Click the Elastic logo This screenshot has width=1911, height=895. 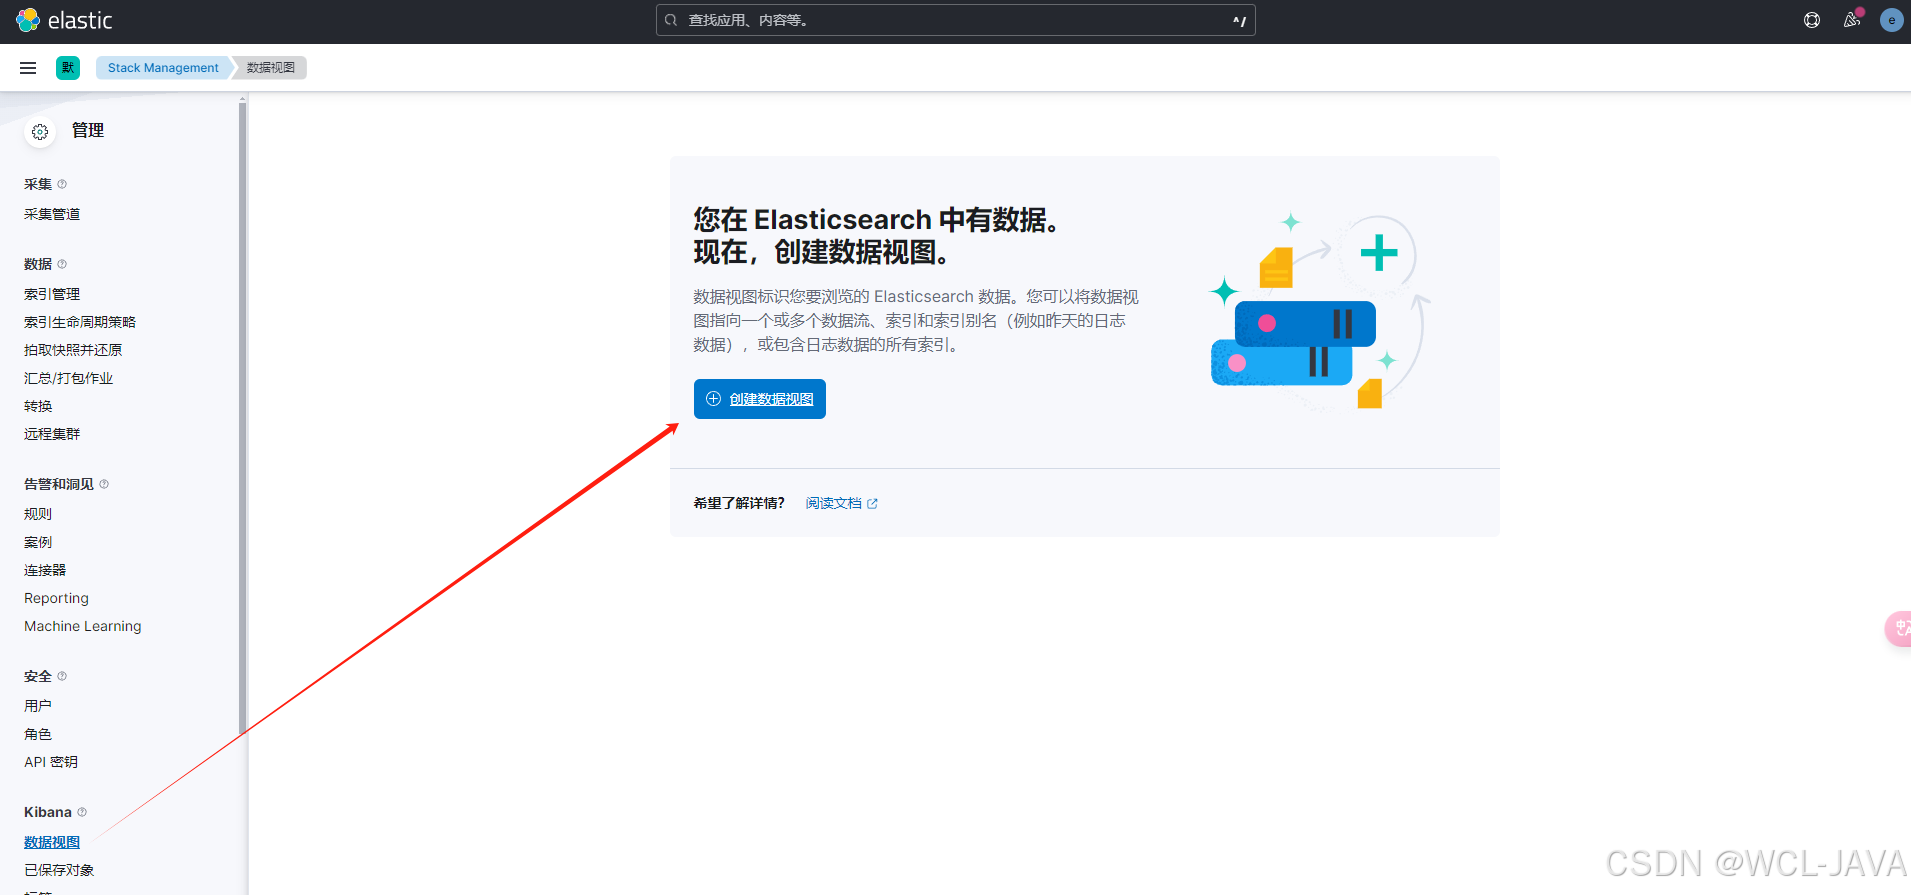[x=64, y=20]
